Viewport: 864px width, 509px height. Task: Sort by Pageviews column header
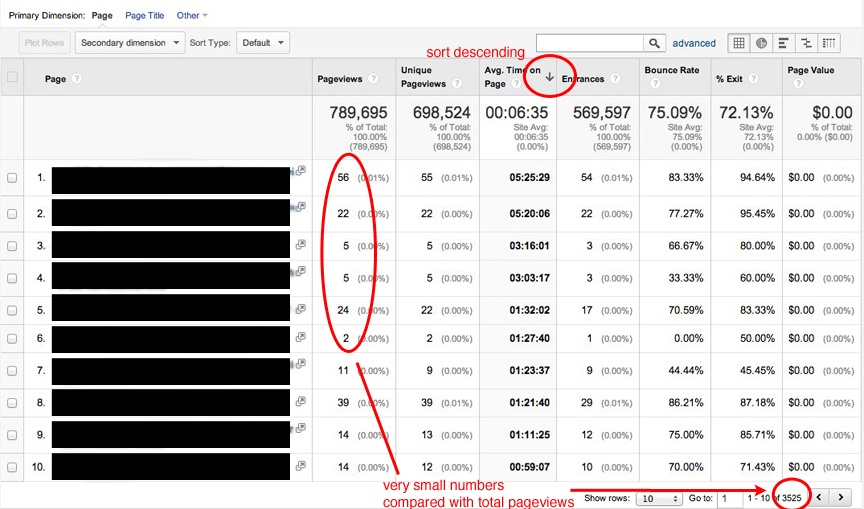pos(339,77)
